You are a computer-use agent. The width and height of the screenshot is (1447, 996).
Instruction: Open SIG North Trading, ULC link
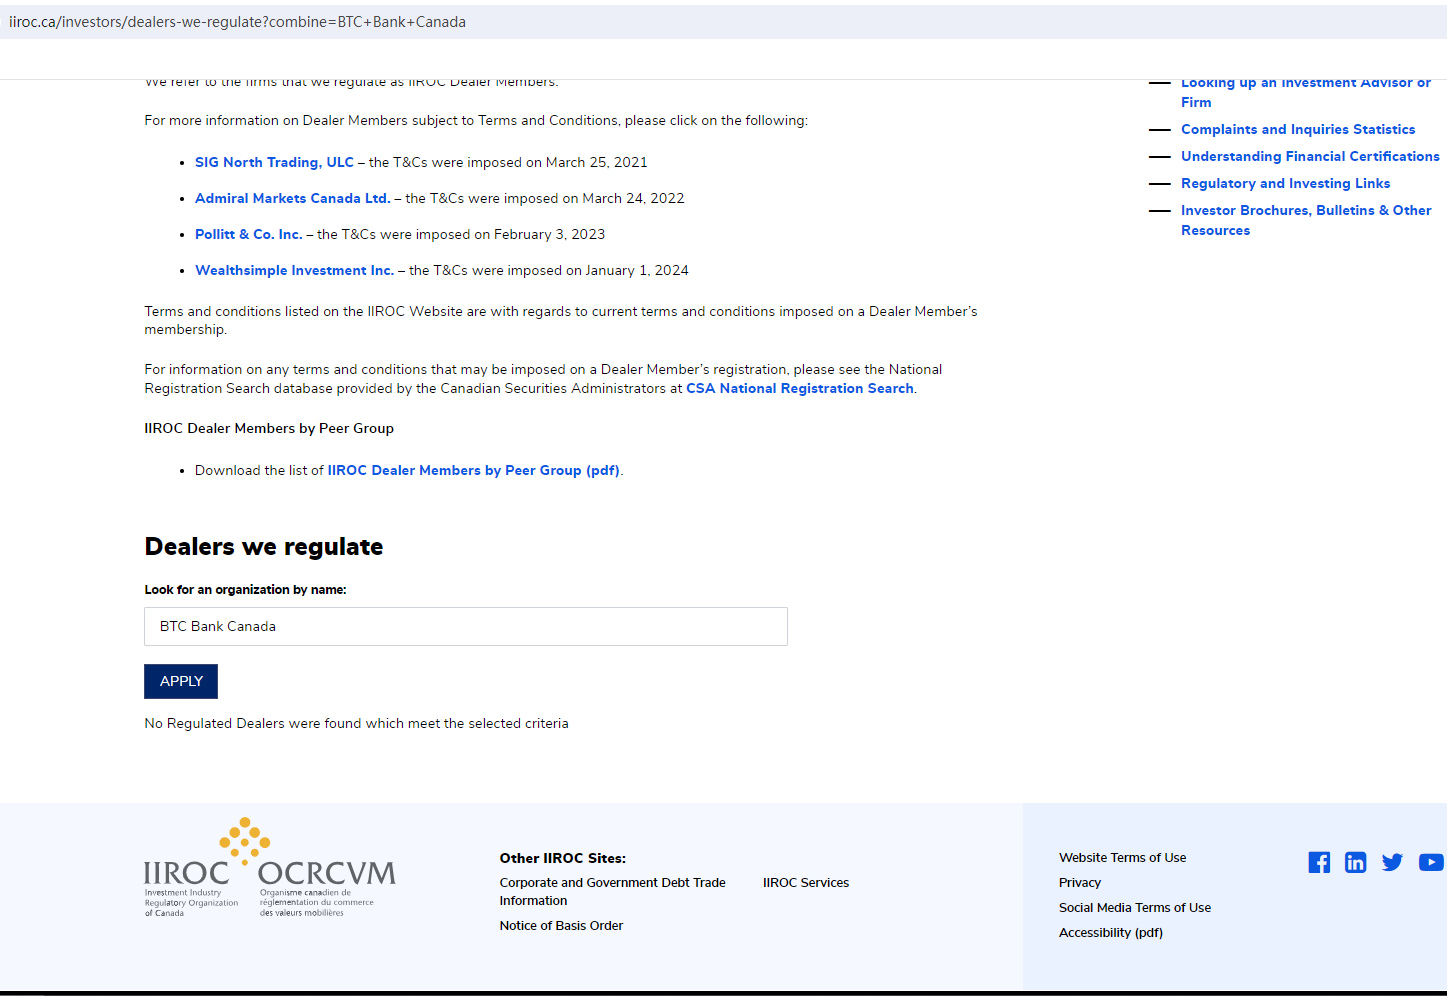click(274, 162)
